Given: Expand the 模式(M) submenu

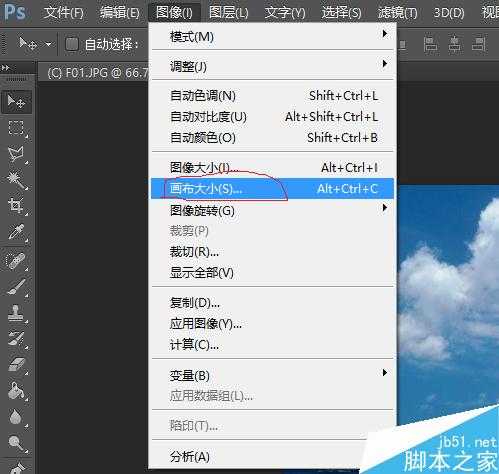Looking at the screenshot, I should click(273, 36).
